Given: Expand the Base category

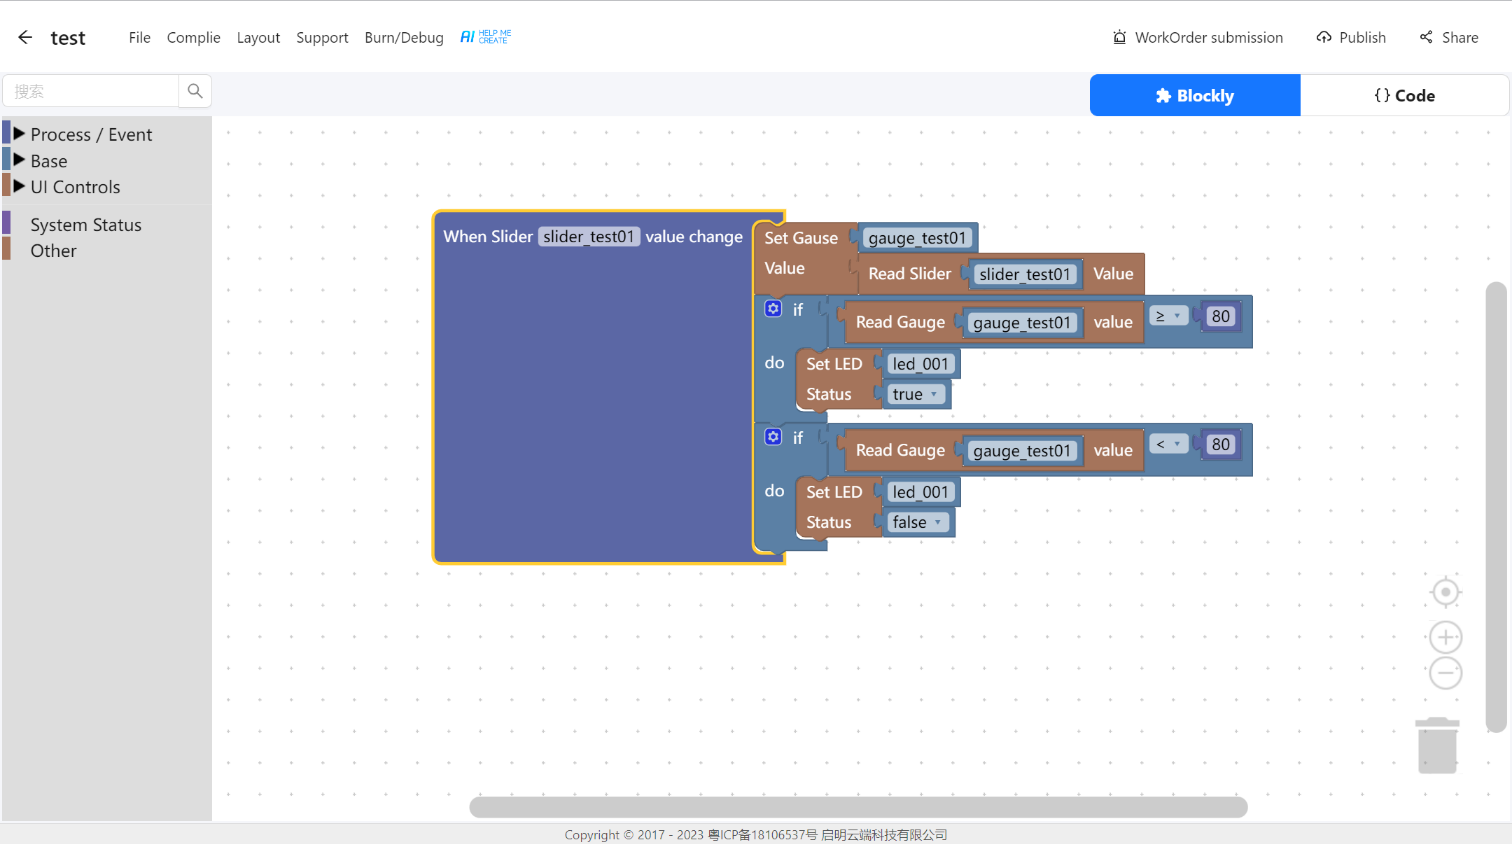Looking at the screenshot, I should point(49,160).
